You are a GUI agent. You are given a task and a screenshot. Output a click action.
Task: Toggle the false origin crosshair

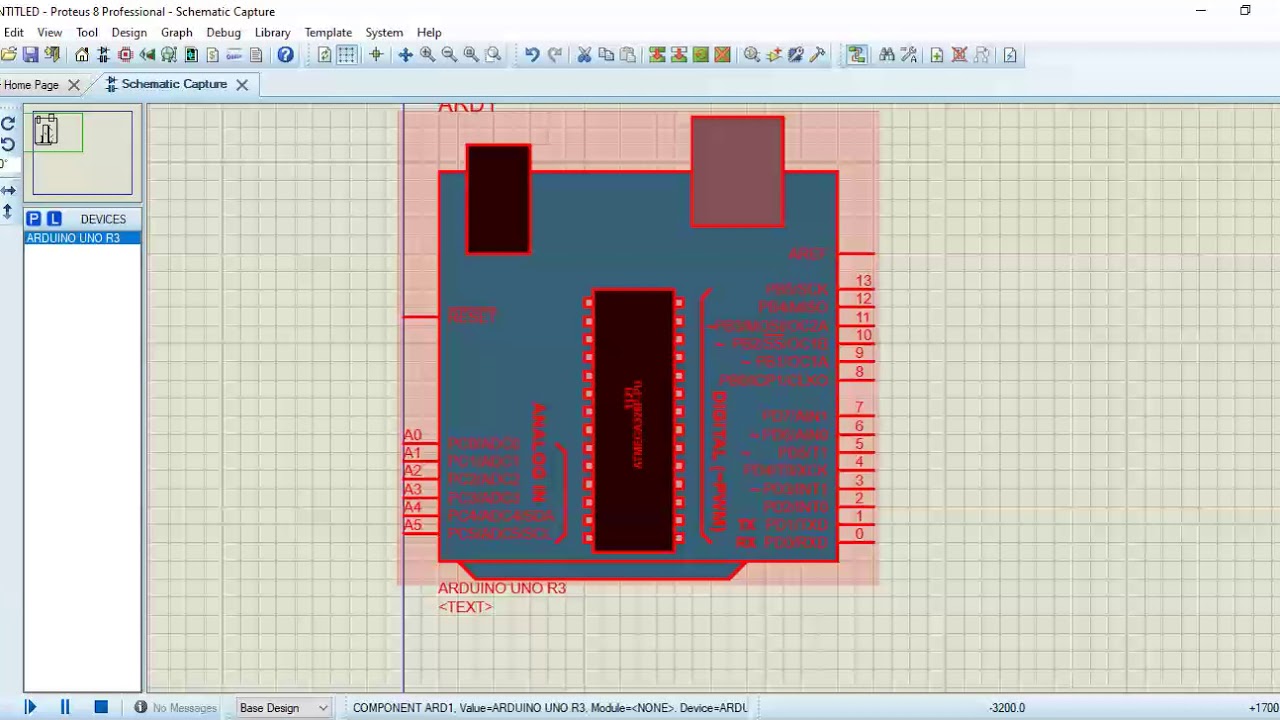pyautogui.click(x=376, y=55)
